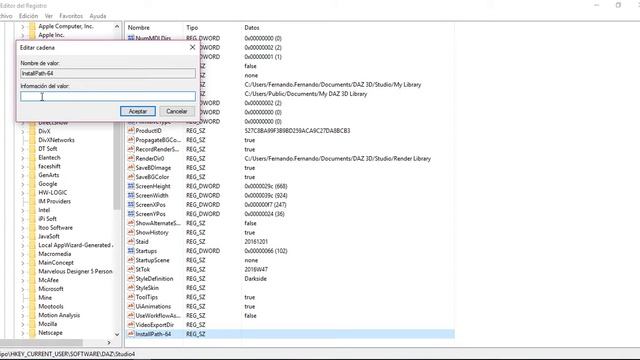This screenshot has height=360, width=640.
Task: Expand the Mozilla registry key
Action: (22, 324)
